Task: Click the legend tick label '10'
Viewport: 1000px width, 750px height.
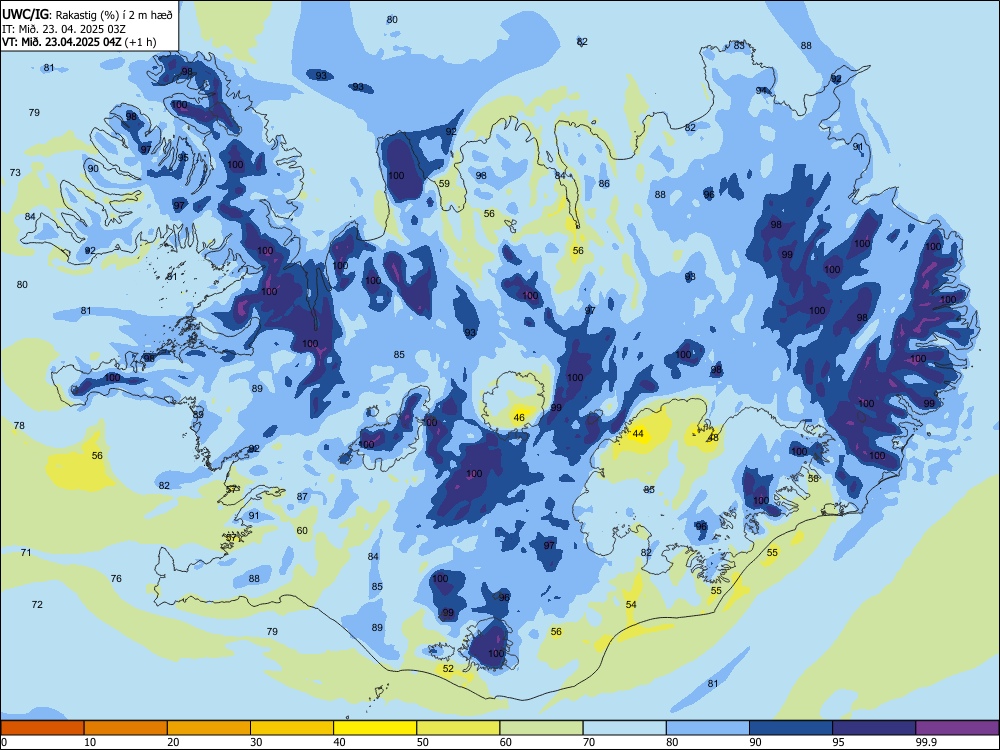Action: coord(90,742)
